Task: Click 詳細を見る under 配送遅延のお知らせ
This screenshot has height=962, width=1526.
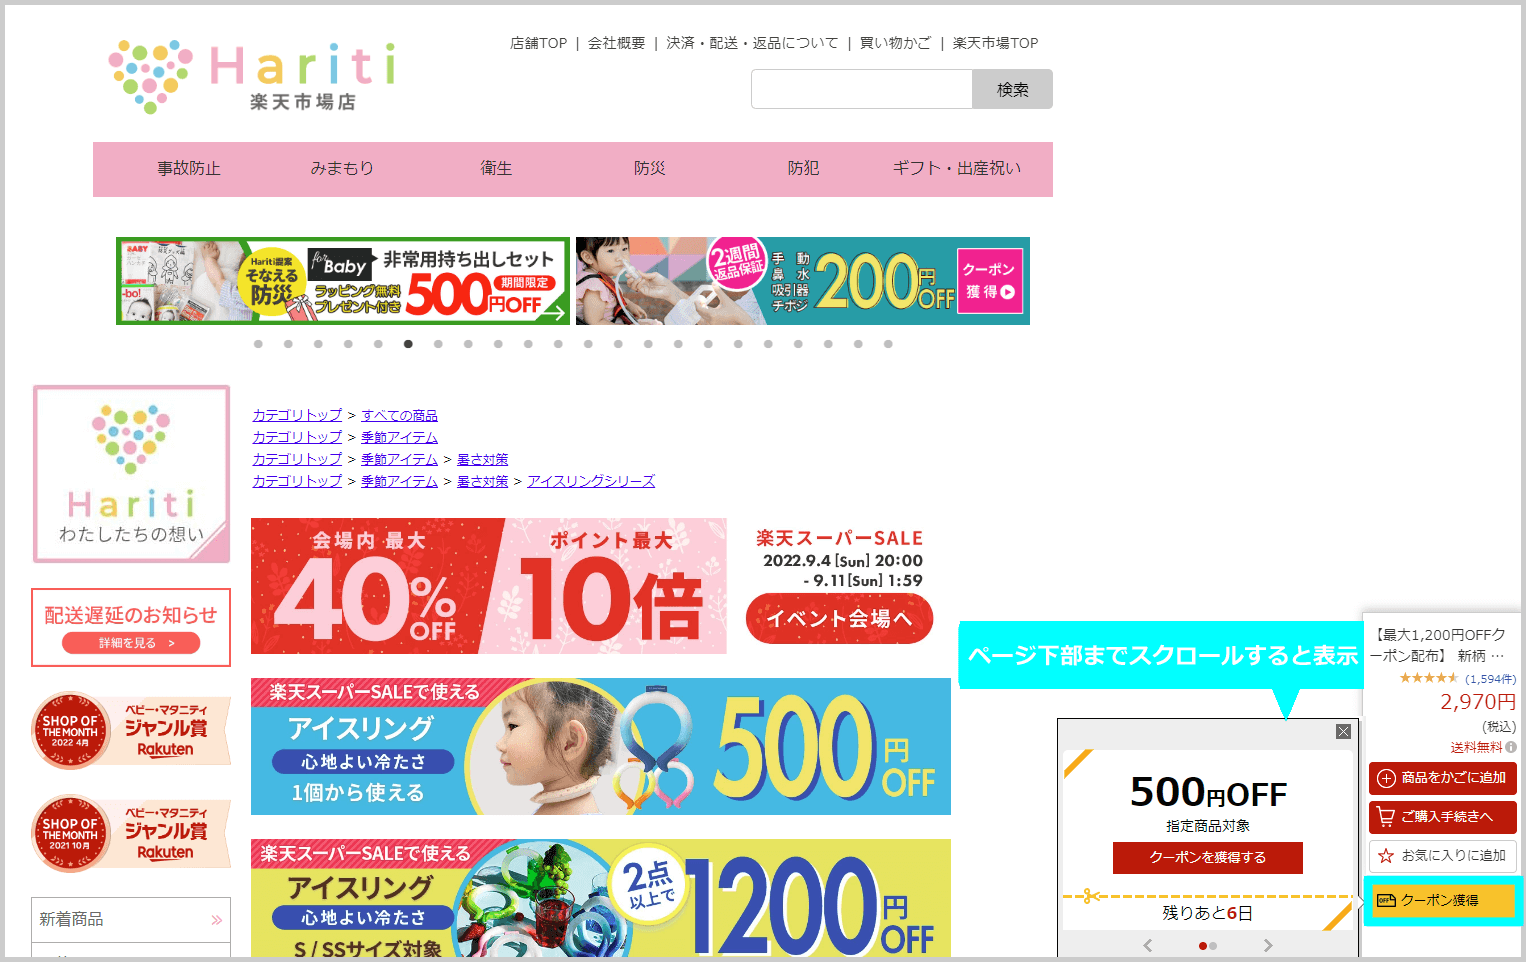Action: point(131,643)
